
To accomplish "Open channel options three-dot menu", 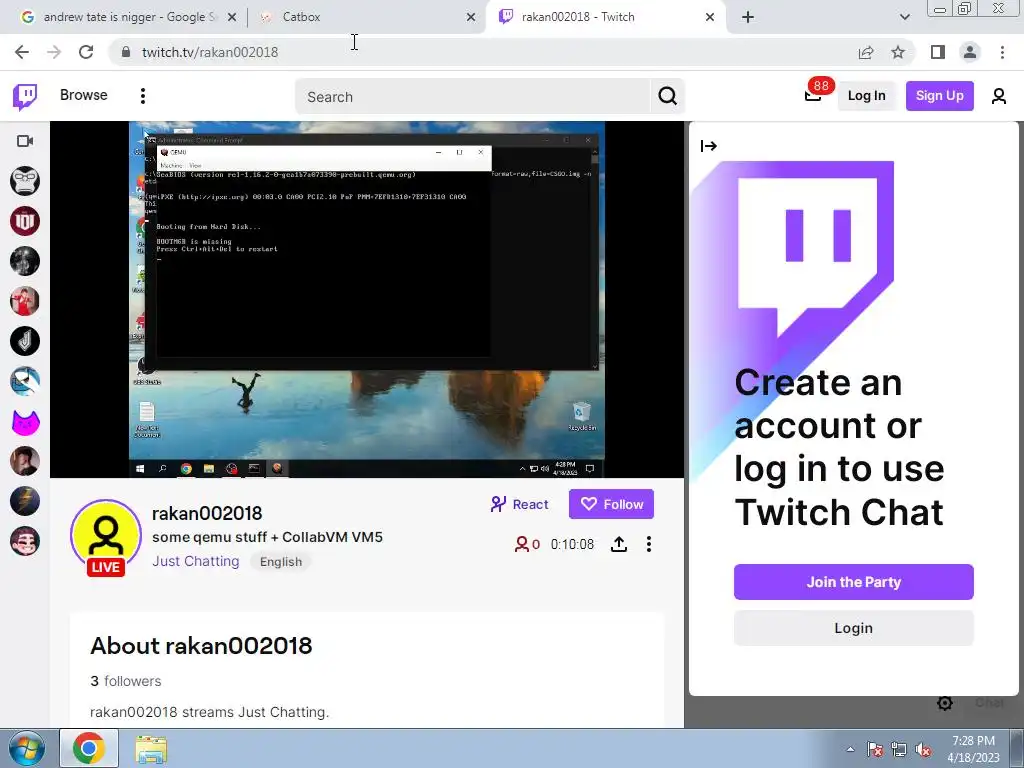I will (x=648, y=544).
